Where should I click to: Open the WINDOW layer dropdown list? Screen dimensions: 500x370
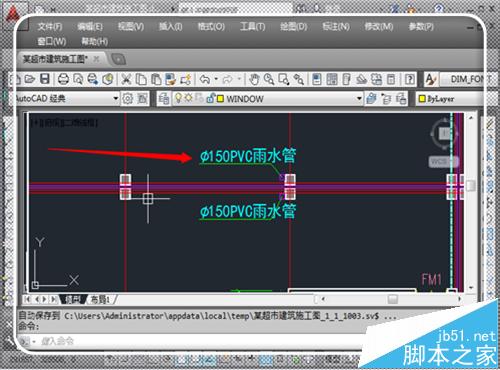pyautogui.click(x=359, y=99)
